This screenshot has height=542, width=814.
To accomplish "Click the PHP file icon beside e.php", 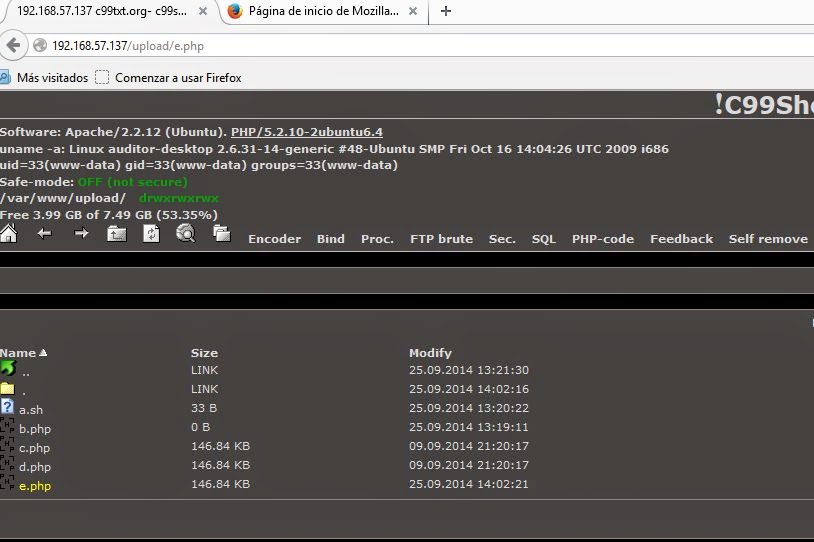I will pyautogui.click(x=7, y=483).
